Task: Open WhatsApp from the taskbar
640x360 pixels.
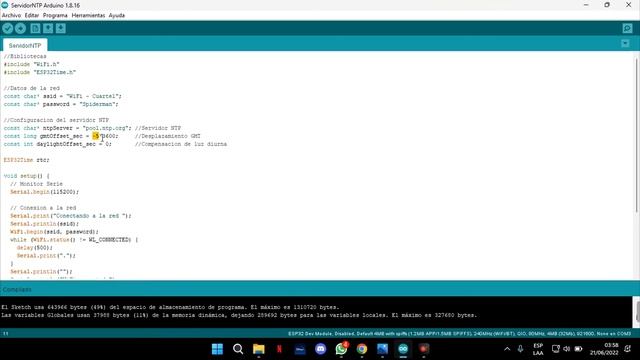Action: click(341, 349)
